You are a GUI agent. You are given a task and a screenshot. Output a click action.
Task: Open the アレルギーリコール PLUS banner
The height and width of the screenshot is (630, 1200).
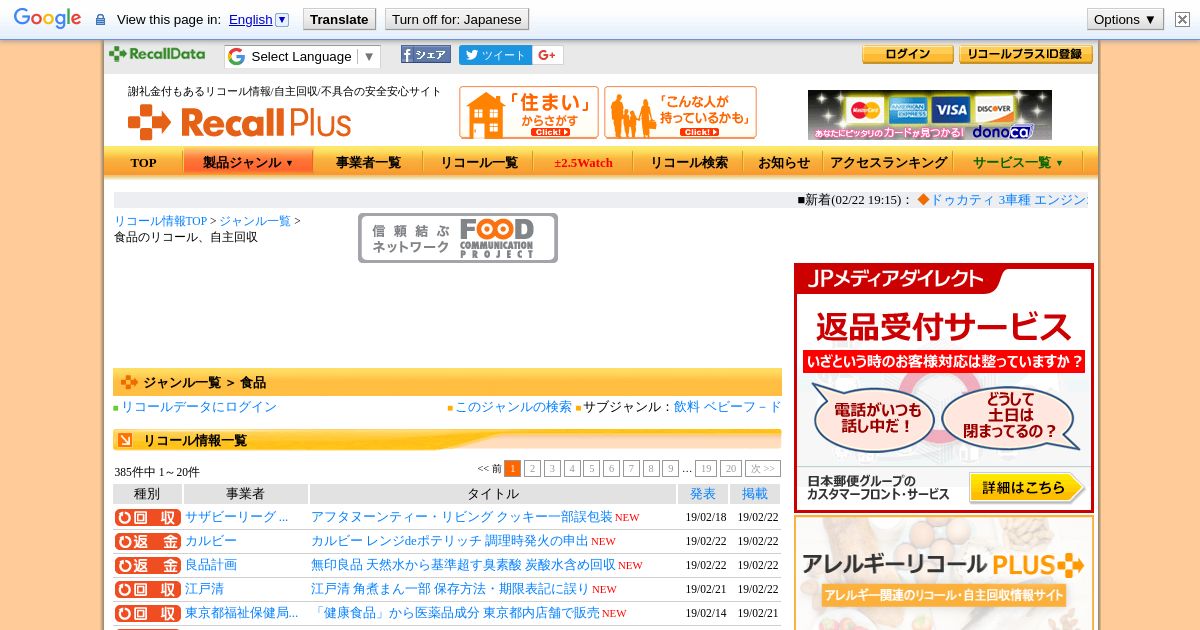(x=943, y=573)
